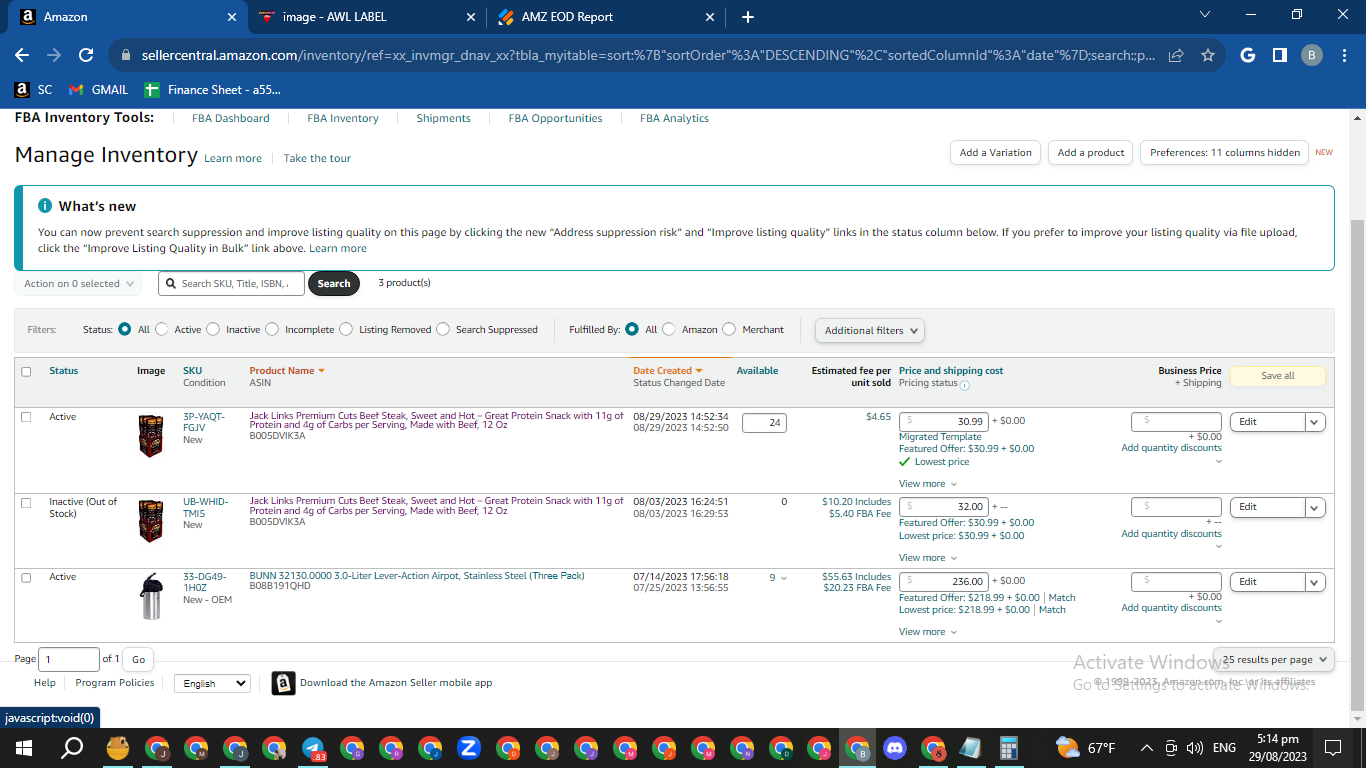Click the Search SKU, Title, ISBN field

pyautogui.click(x=231, y=284)
